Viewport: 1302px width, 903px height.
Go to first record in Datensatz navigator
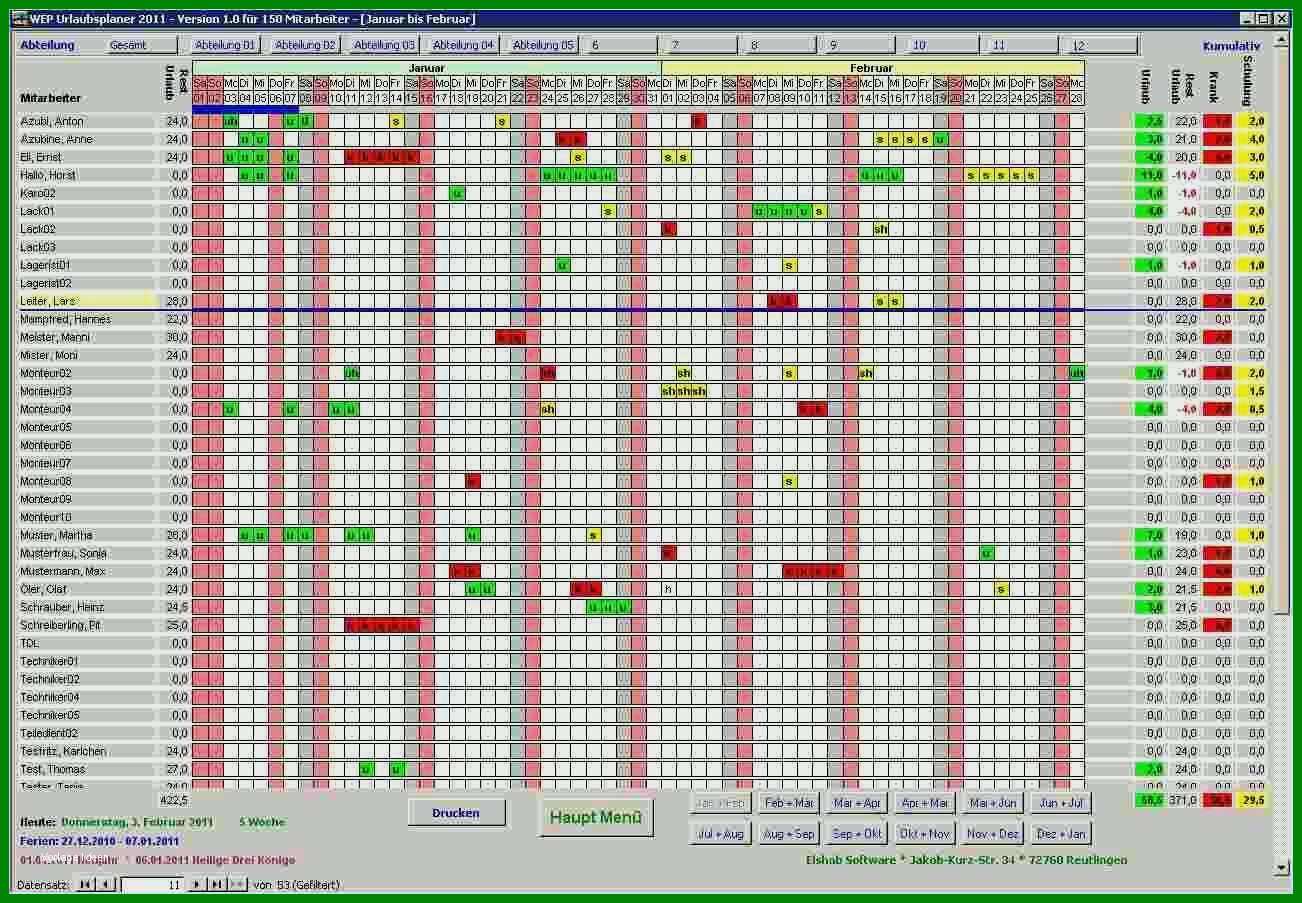tap(84, 884)
